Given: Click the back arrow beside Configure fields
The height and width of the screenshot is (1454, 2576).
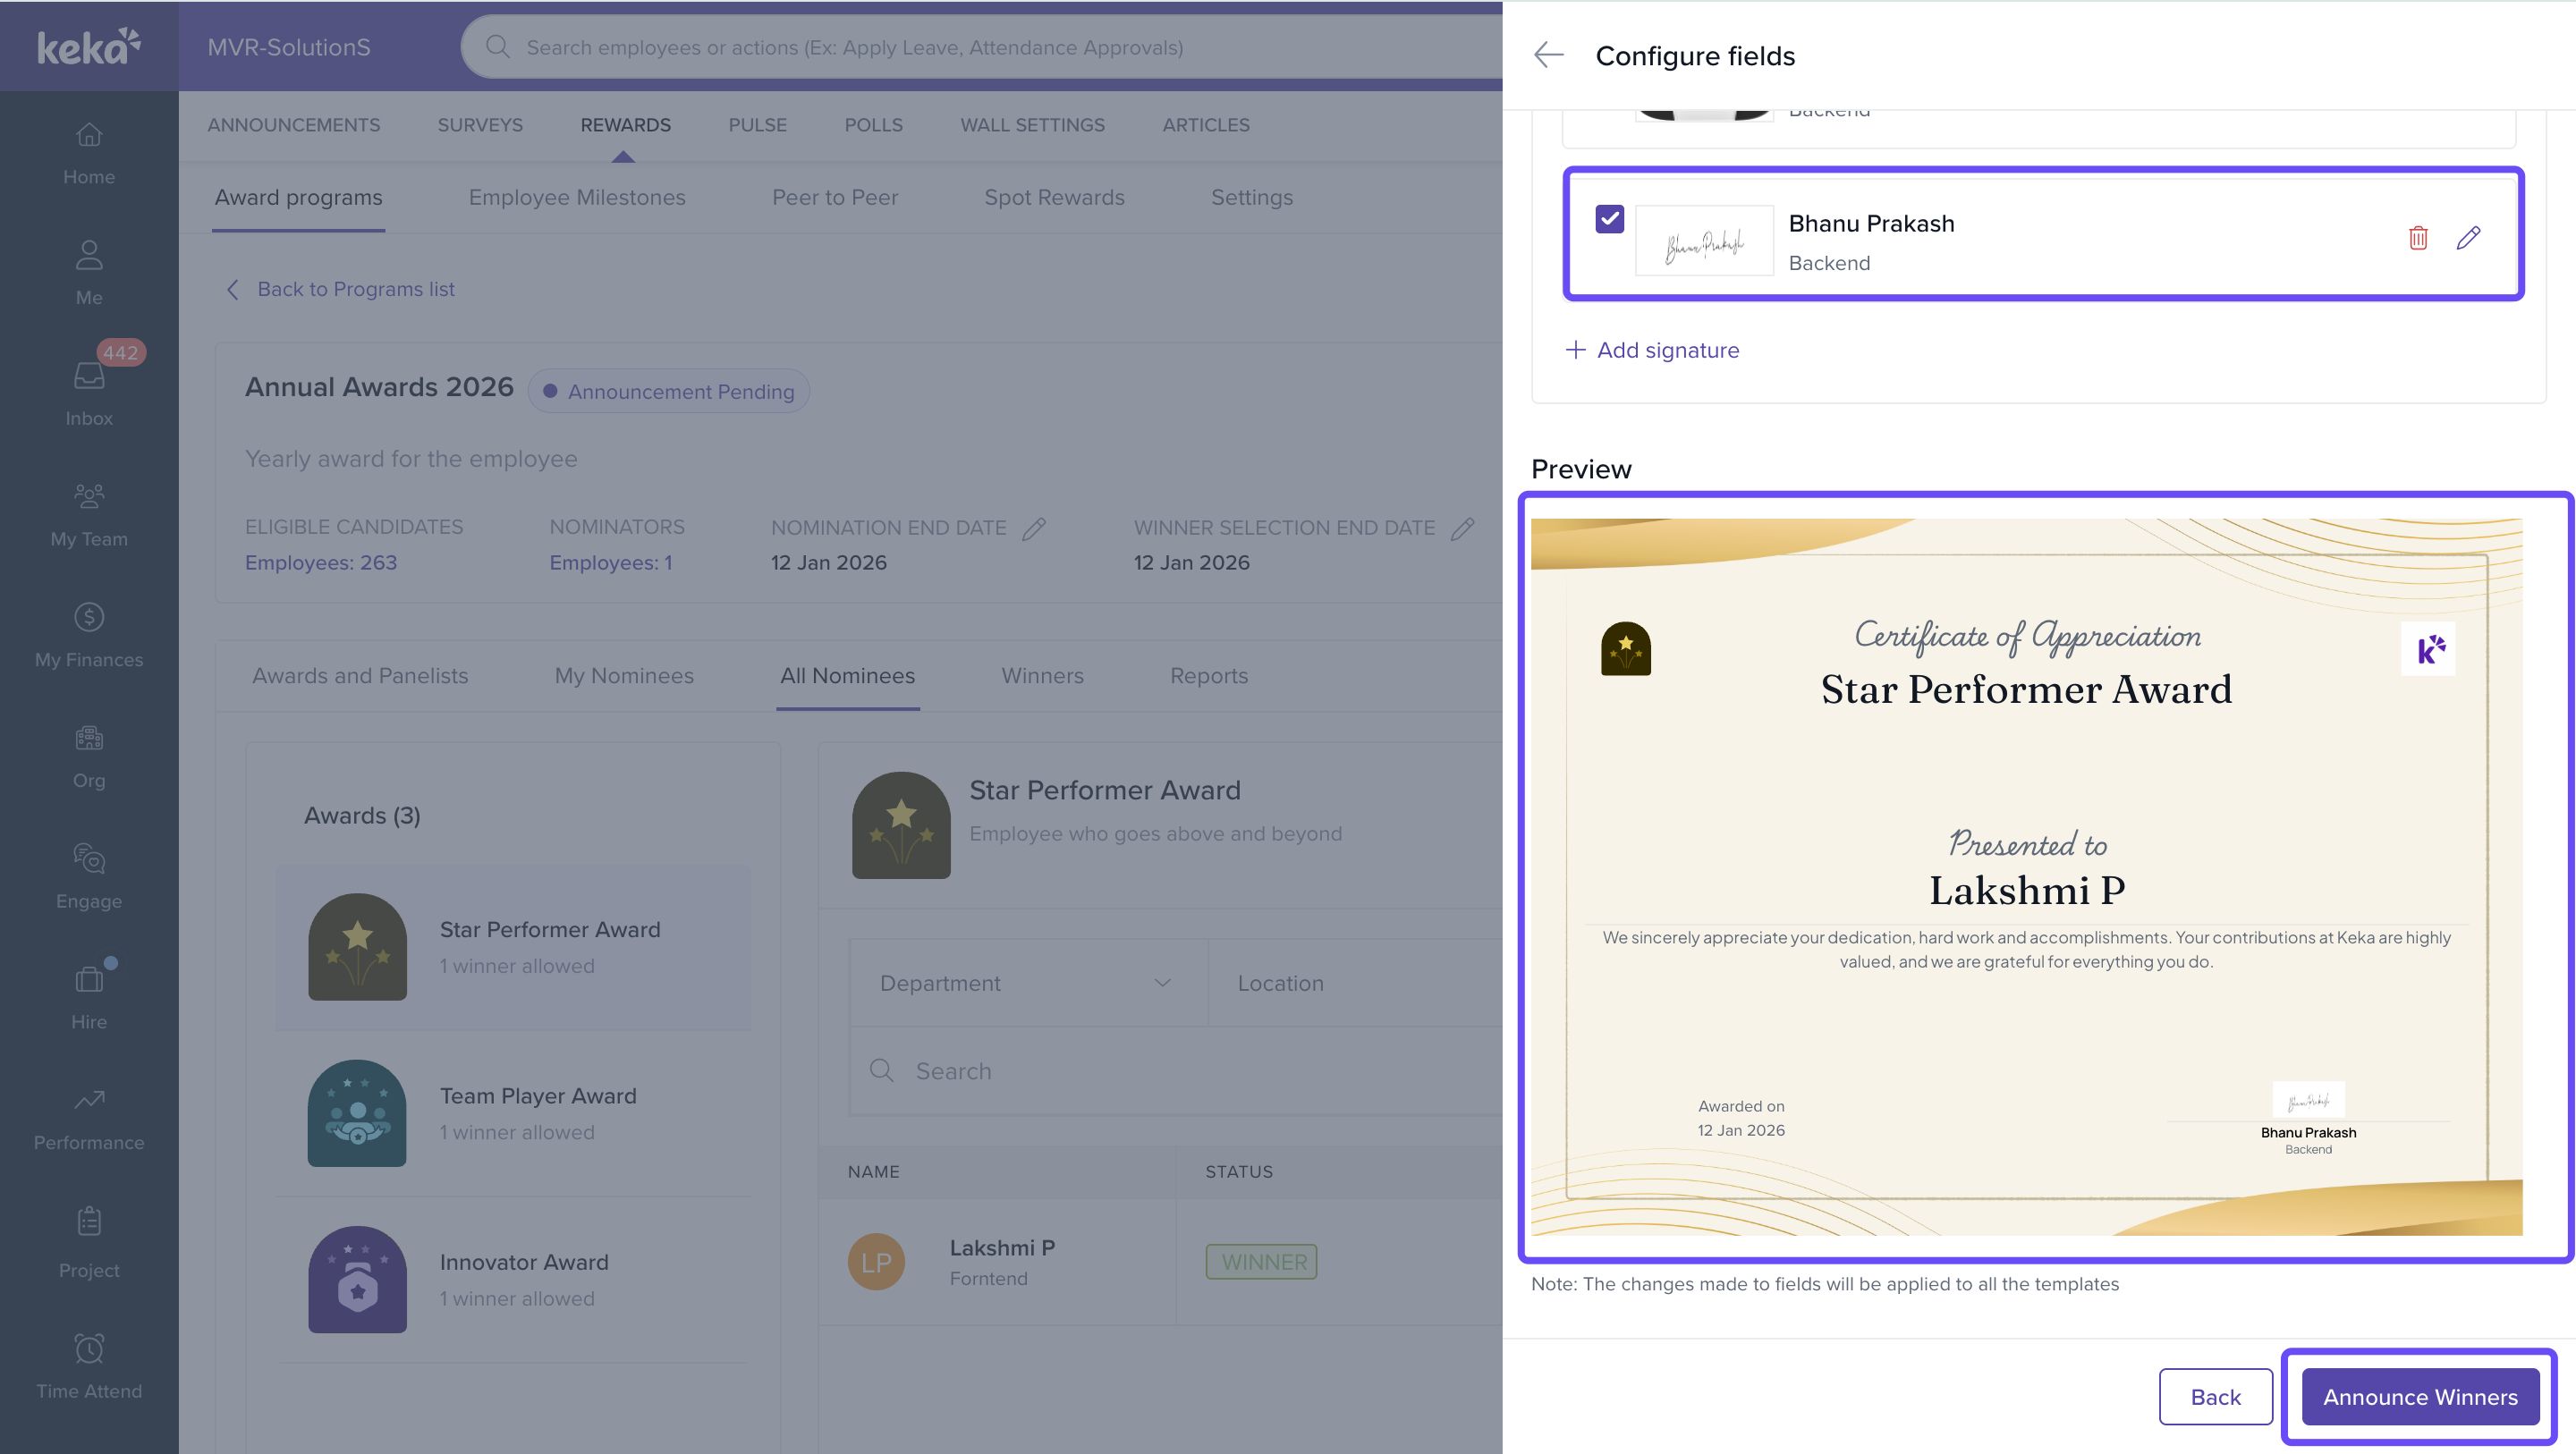Looking at the screenshot, I should click(1548, 55).
